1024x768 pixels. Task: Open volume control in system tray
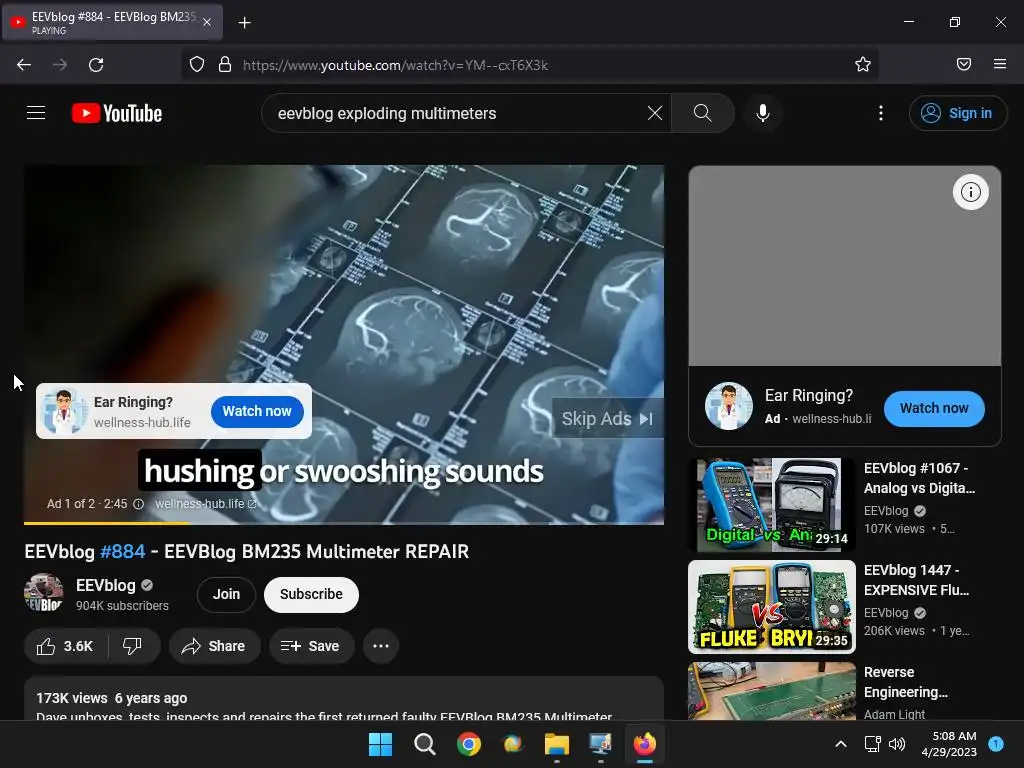(897, 744)
